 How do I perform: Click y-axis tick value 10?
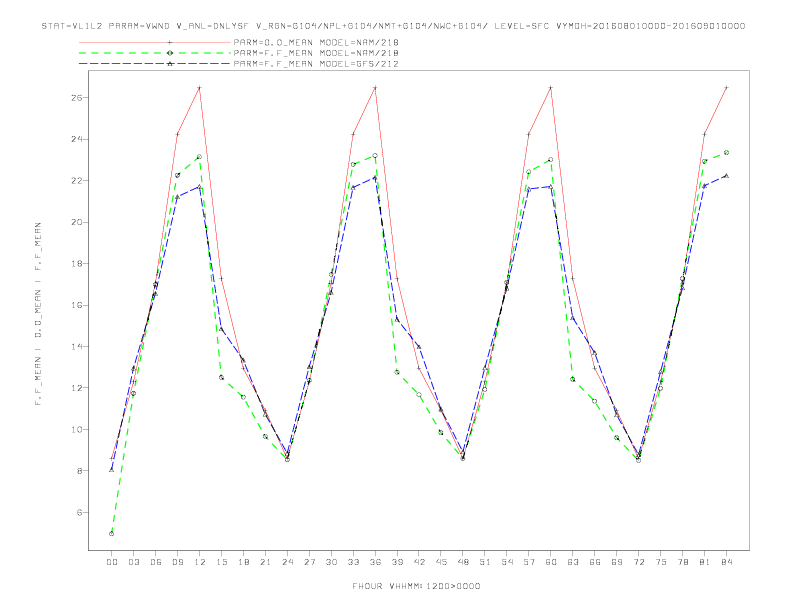[77, 429]
